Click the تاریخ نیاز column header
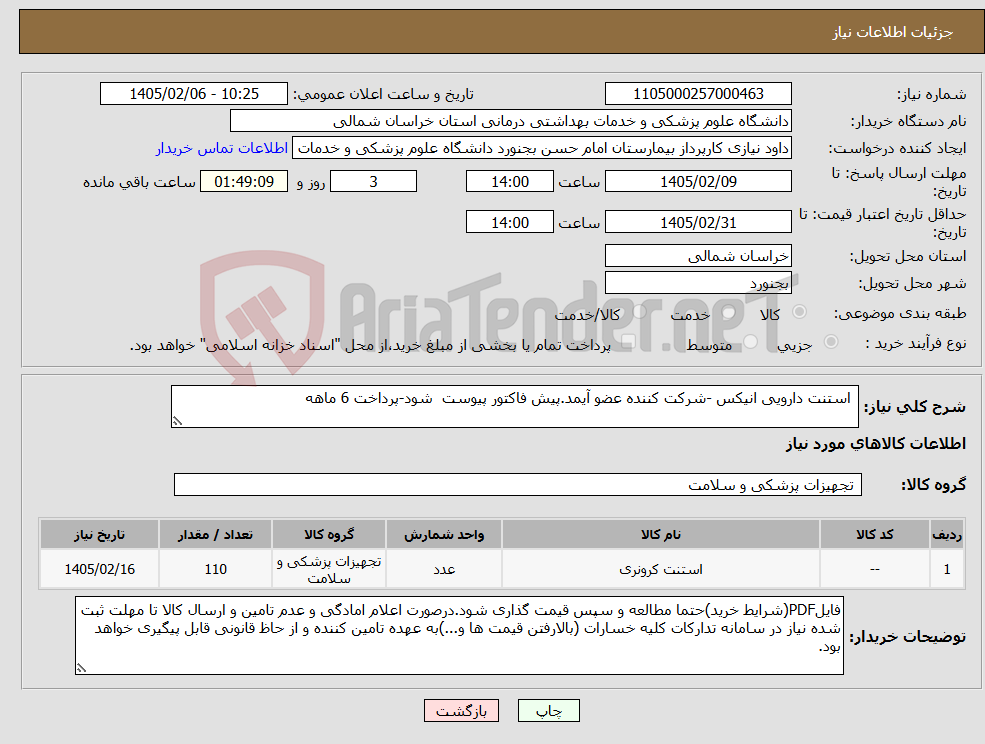 coord(99,534)
